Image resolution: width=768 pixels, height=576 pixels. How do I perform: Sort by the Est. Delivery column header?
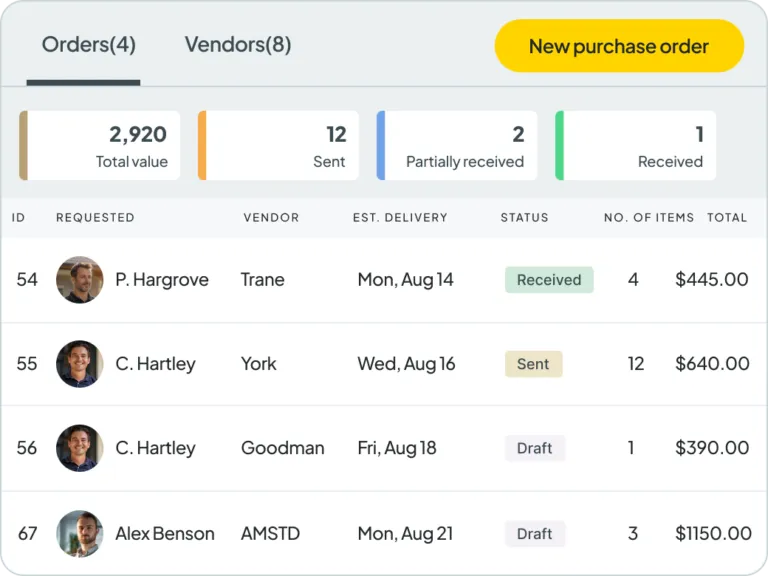click(x=400, y=218)
